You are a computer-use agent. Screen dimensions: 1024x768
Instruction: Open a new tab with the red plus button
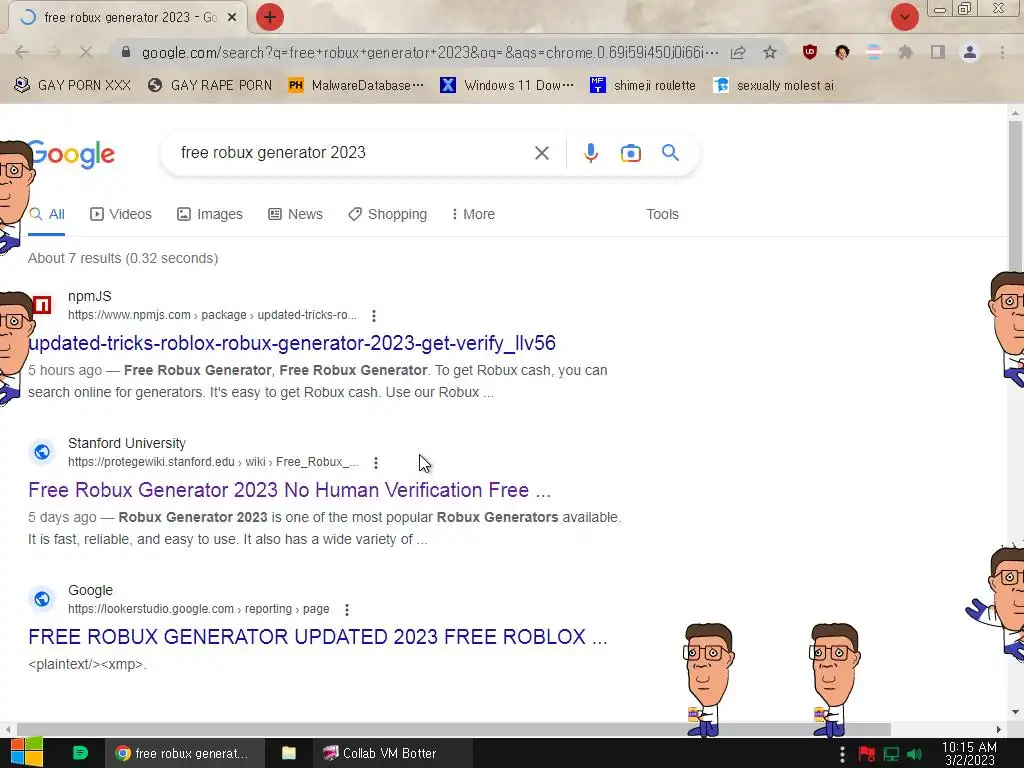point(269,17)
